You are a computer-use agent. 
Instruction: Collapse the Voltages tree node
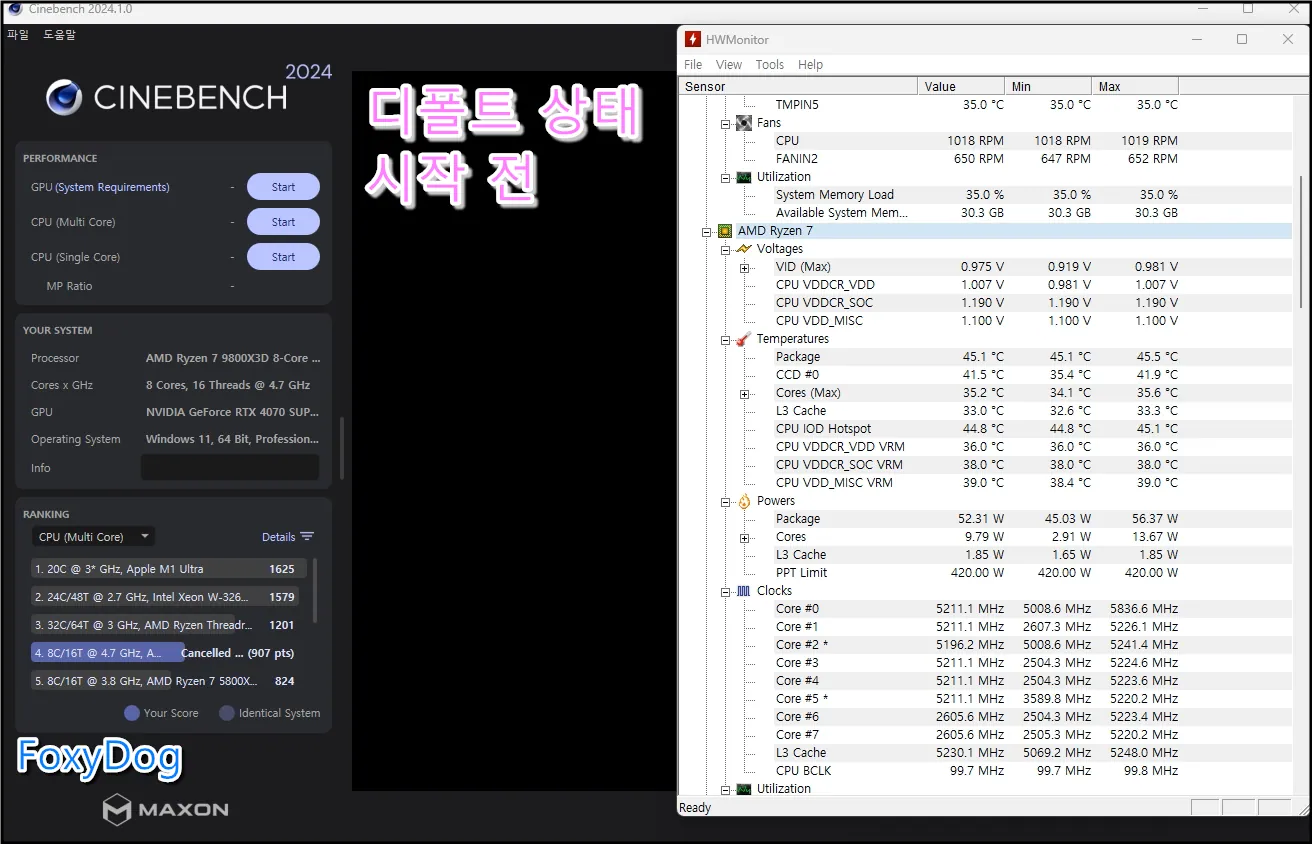[726, 249]
